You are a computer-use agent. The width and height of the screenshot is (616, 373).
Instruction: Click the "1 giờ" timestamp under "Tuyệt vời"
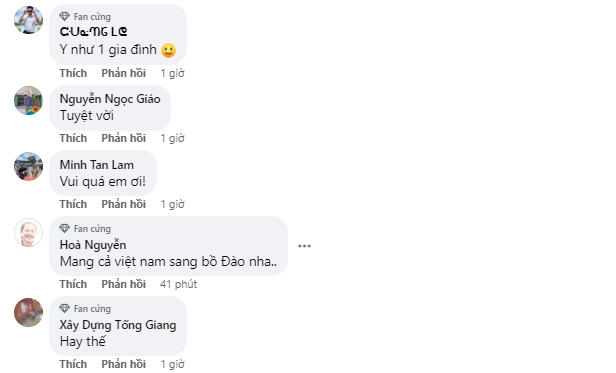[172, 138]
